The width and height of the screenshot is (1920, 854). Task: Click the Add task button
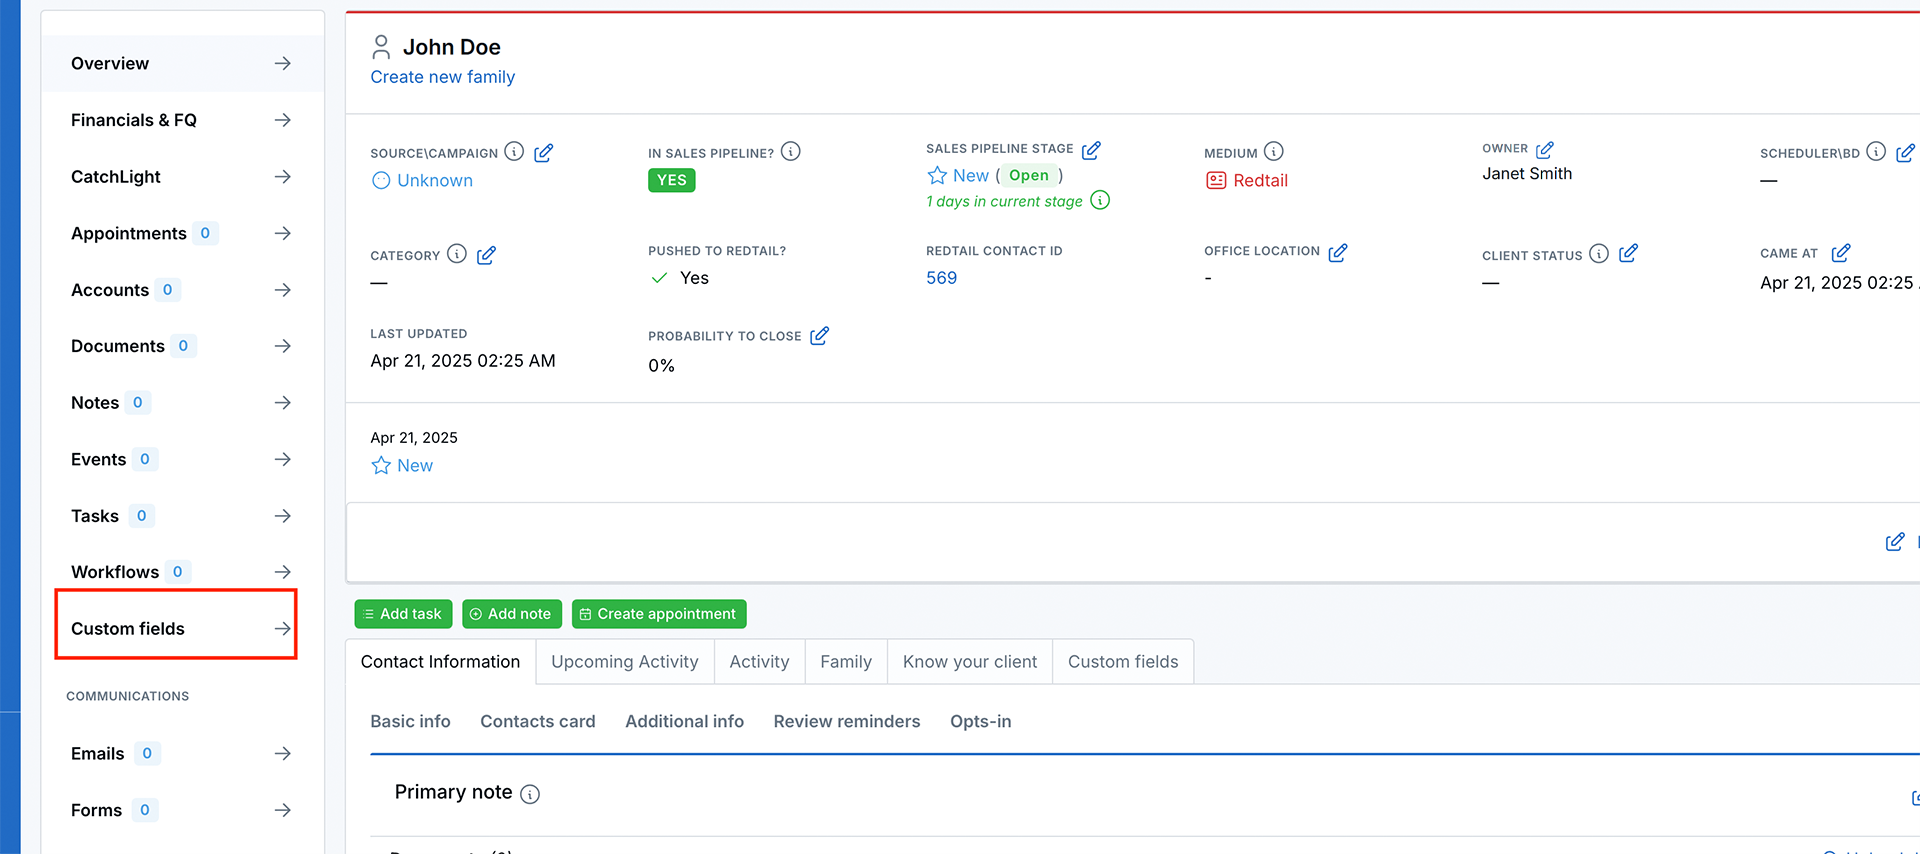(x=403, y=614)
